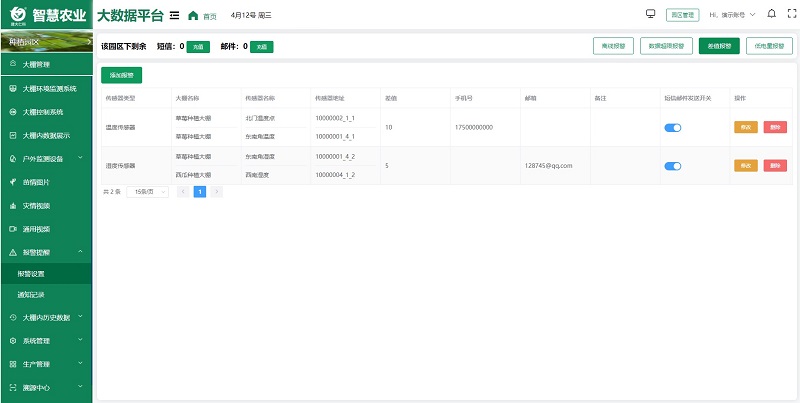Image resolution: width=800 pixels, height=403 pixels.
Task: Toggle SMS/email switch for 湿度传感器 row
Action: tap(673, 166)
